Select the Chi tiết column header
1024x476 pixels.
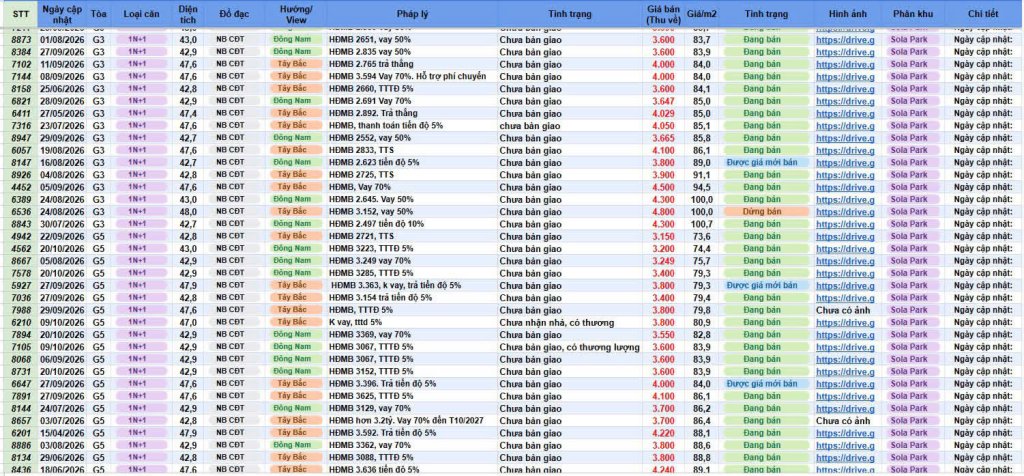point(983,14)
